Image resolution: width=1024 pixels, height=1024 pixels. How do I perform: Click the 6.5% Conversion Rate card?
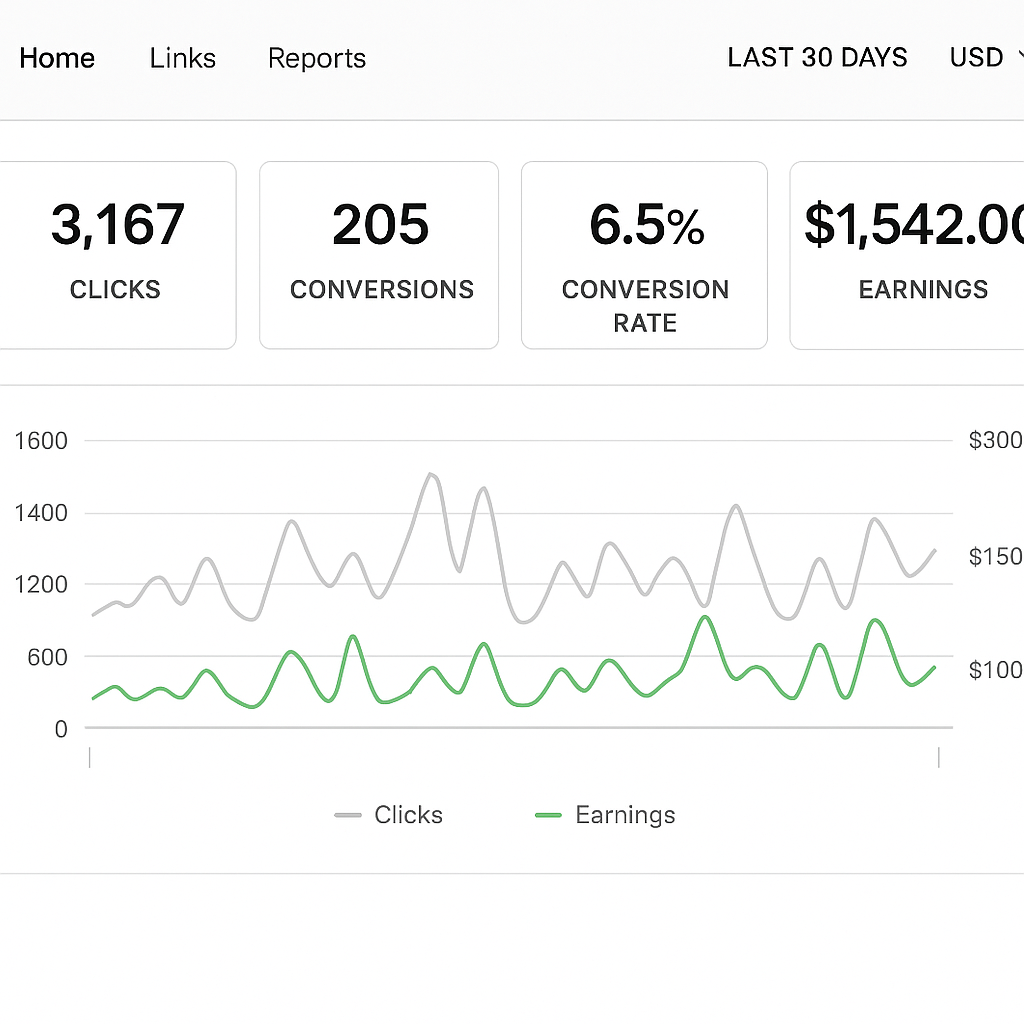point(644,255)
